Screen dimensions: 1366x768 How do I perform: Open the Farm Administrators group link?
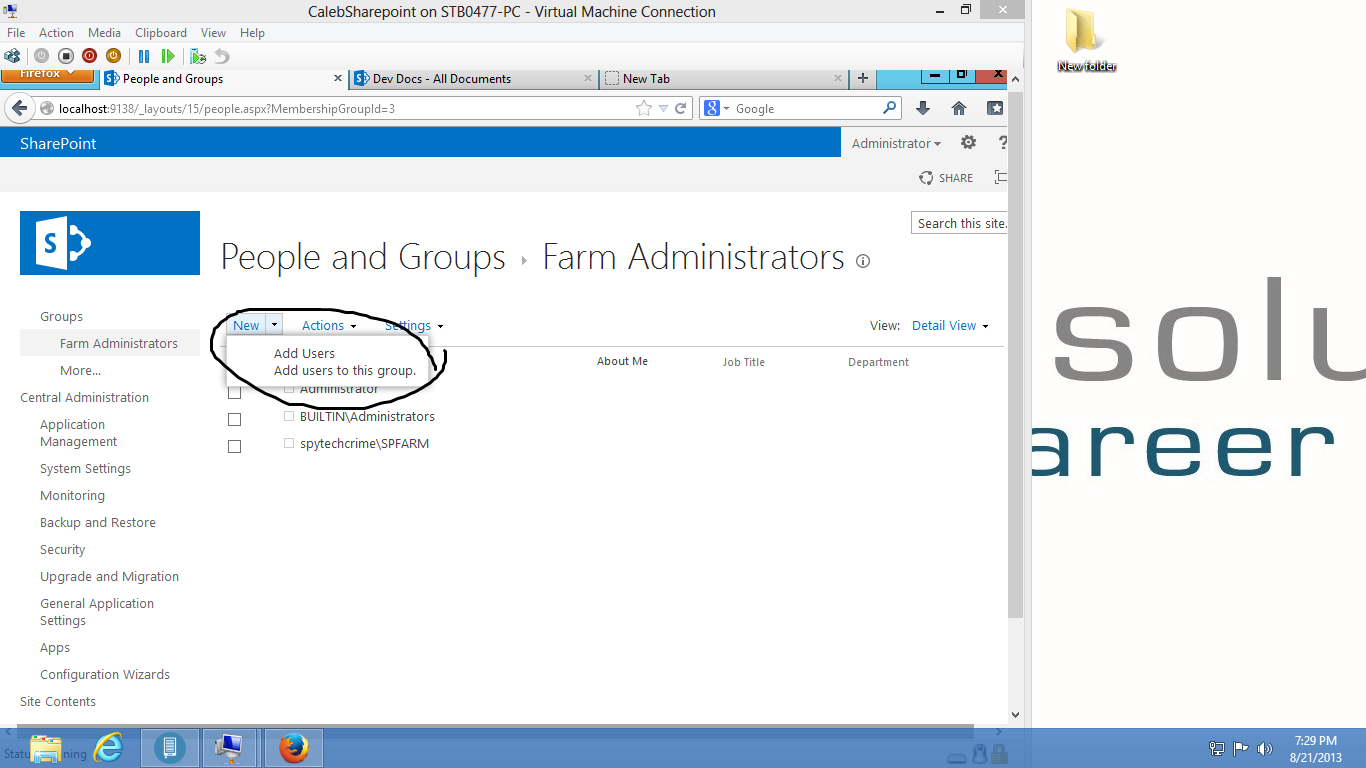(x=119, y=343)
